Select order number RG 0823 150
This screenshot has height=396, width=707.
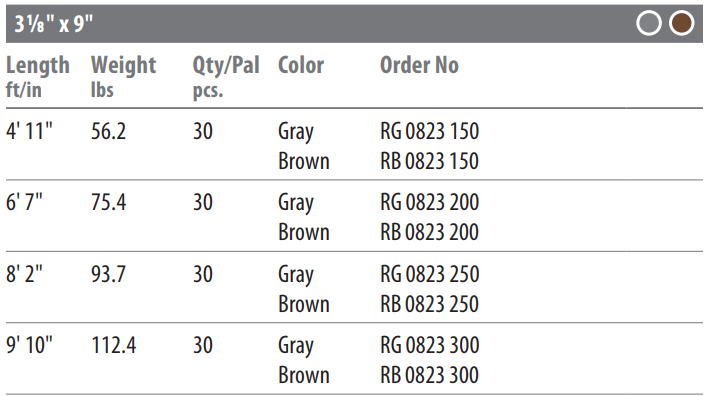430,131
